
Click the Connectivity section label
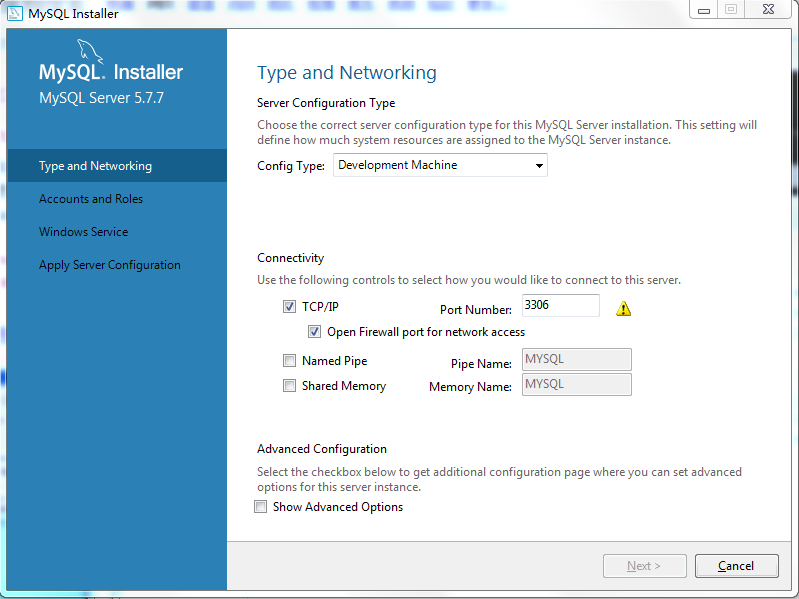click(x=290, y=258)
